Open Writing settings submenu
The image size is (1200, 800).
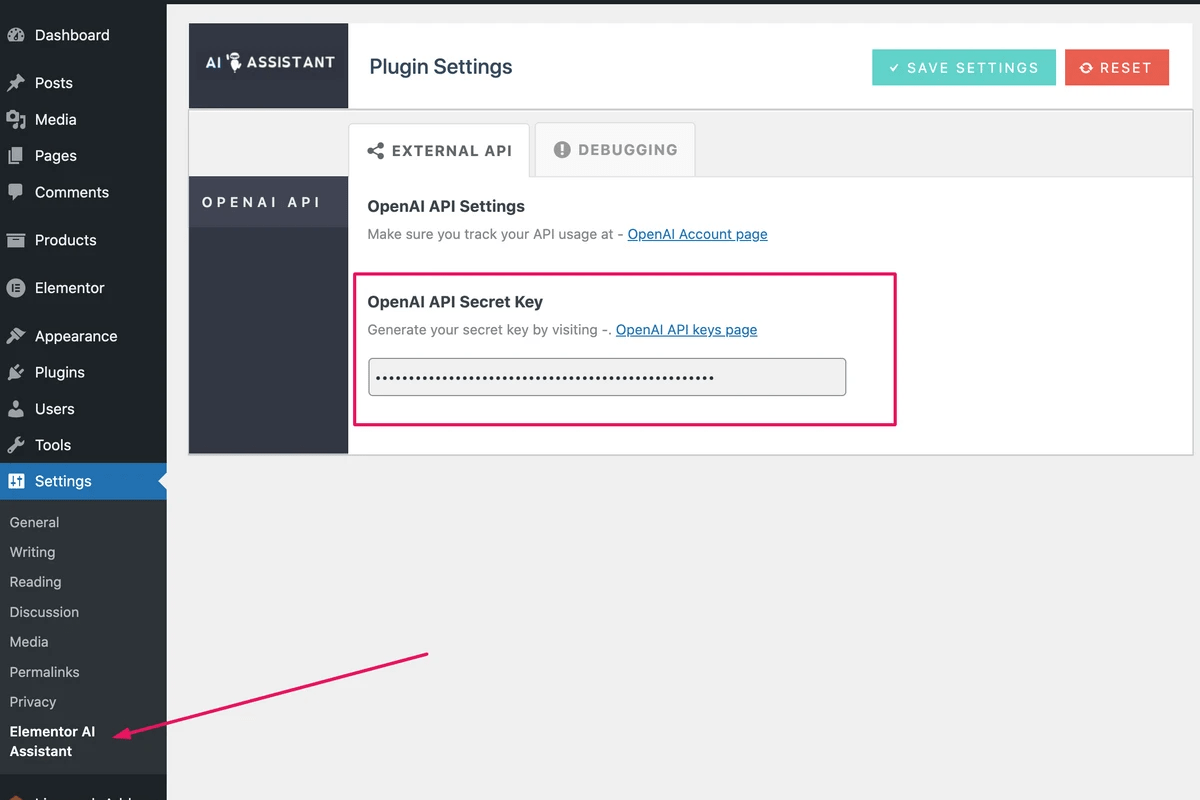tap(32, 552)
